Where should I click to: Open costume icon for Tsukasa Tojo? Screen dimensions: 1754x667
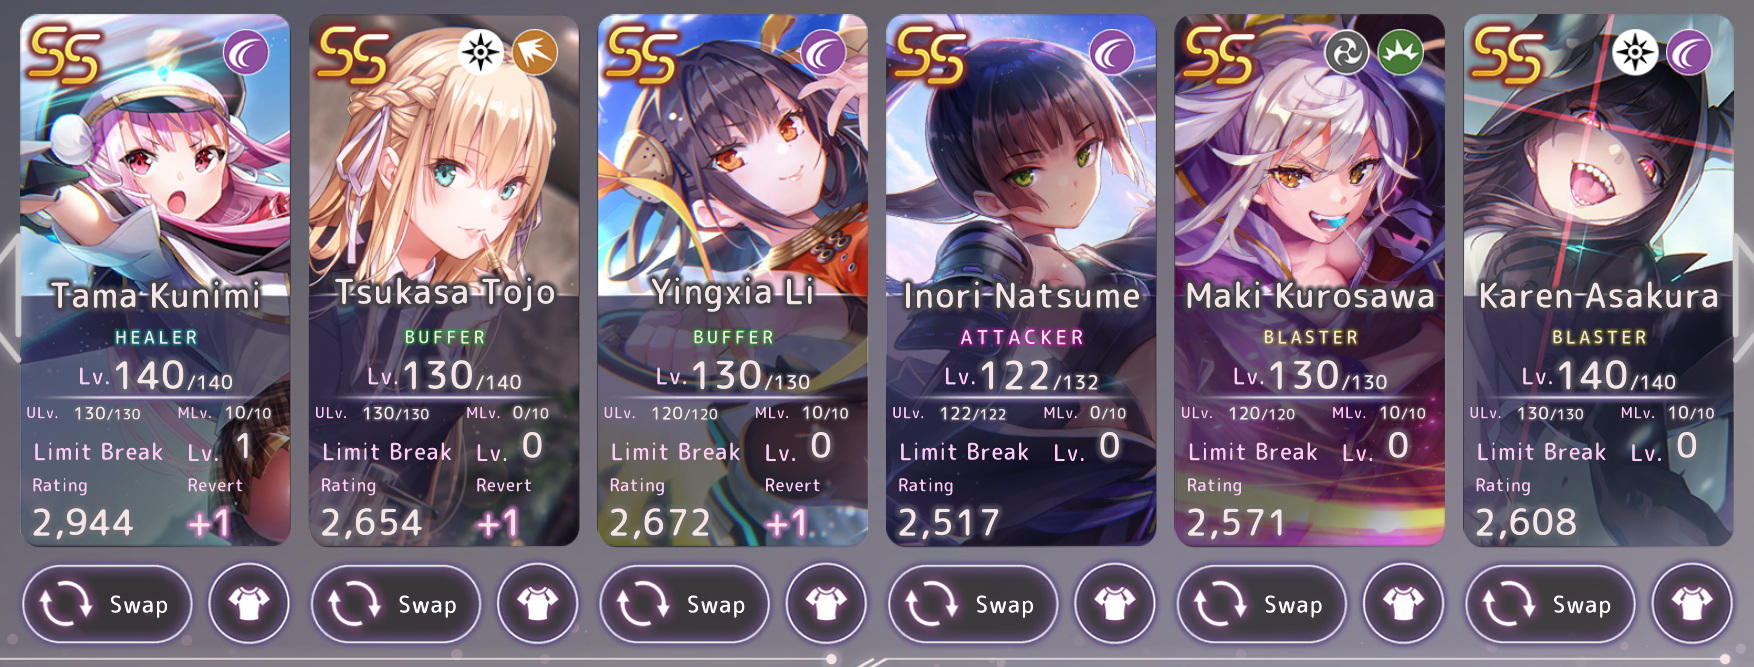(538, 604)
